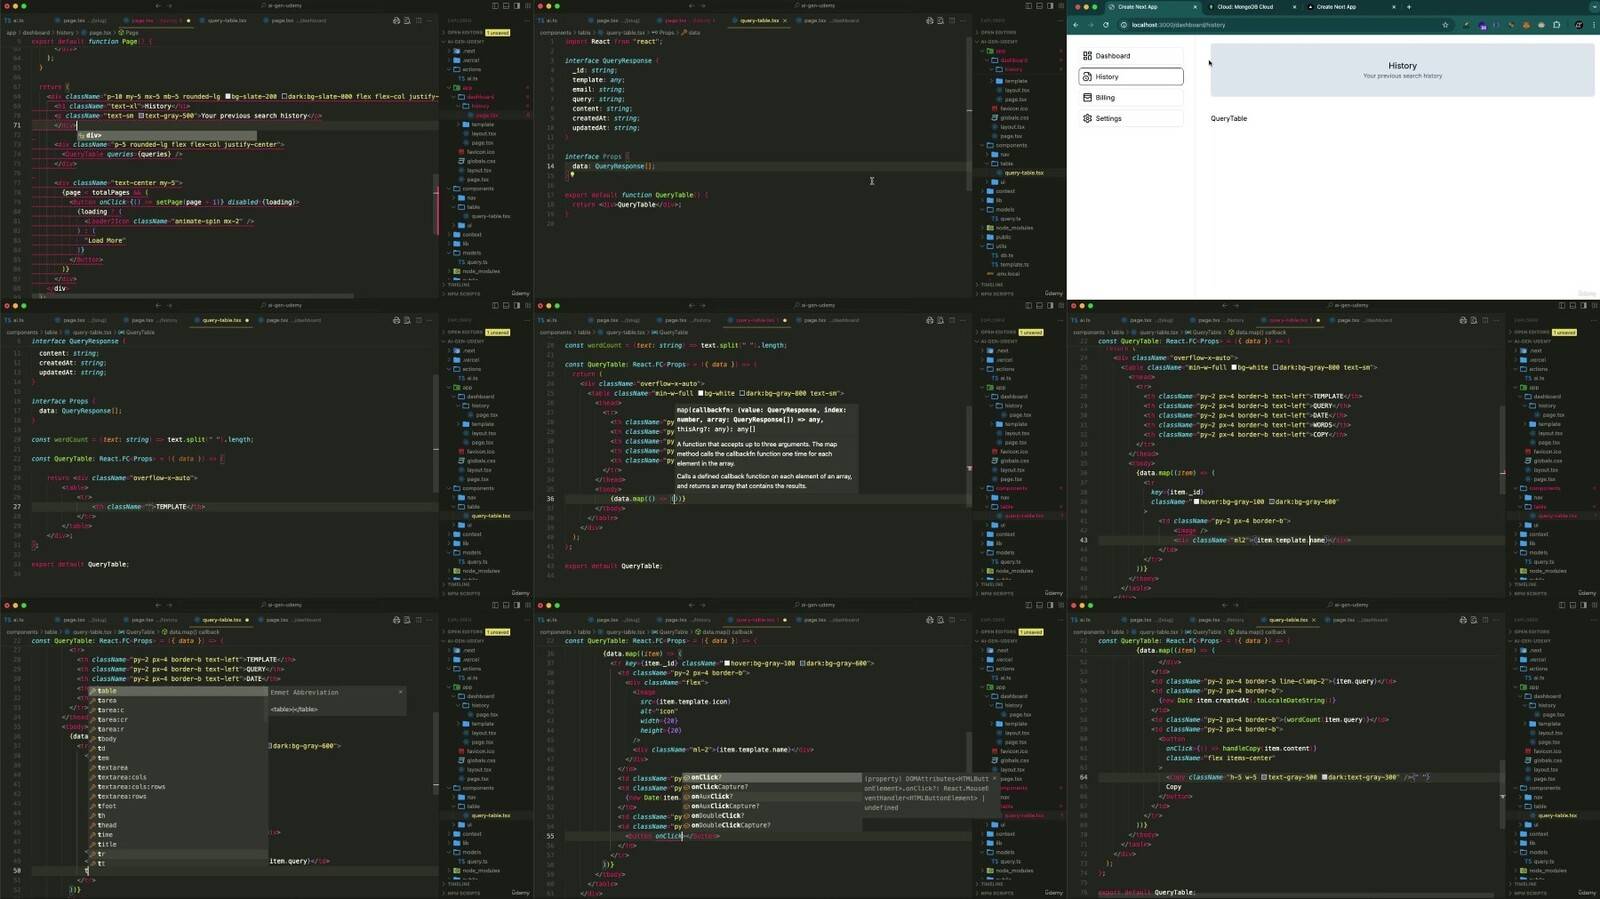1600x899 pixels.
Task: Select query-table.tsx tab in import React editor
Action: pos(760,20)
